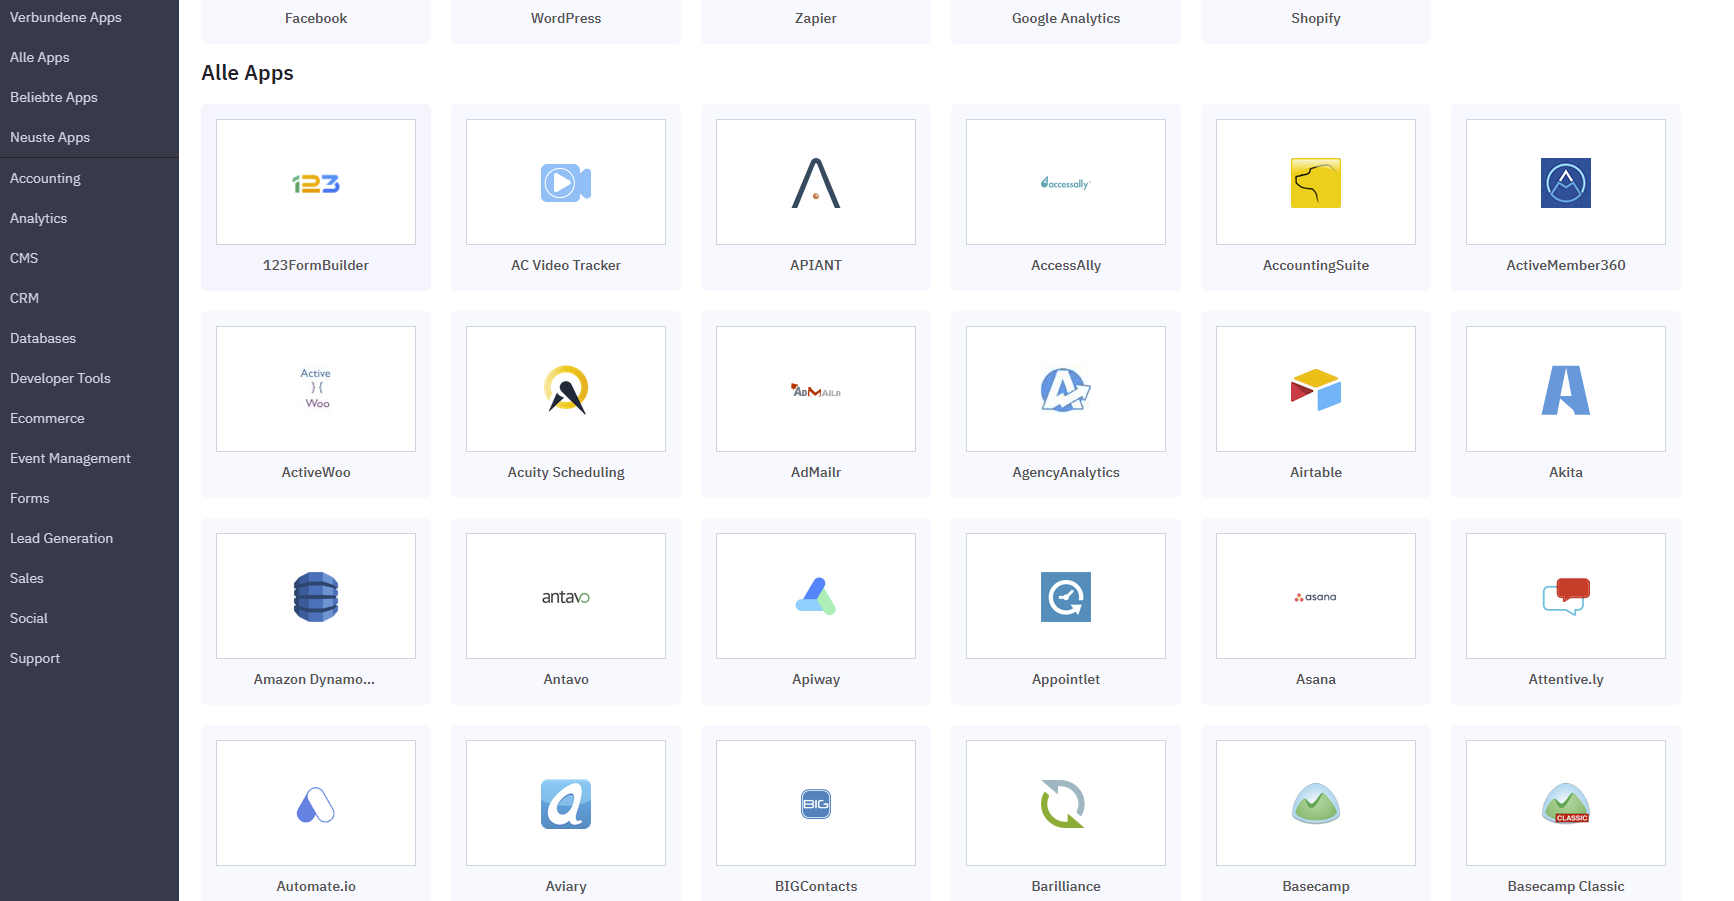1734x901 pixels.
Task: Open the Forms category
Action: coord(30,498)
